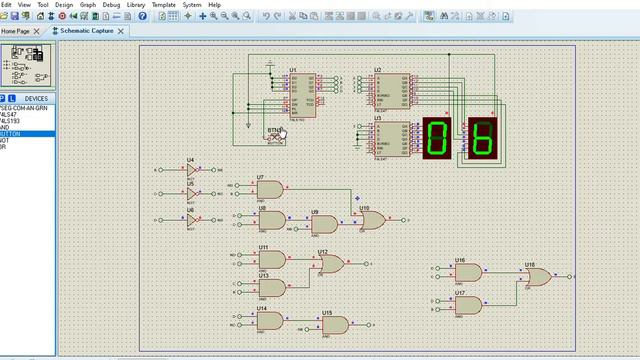Click the U12 OR gate
Viewport: 640px width, 360px height.
pyautogui.click(x=332, y=264)
